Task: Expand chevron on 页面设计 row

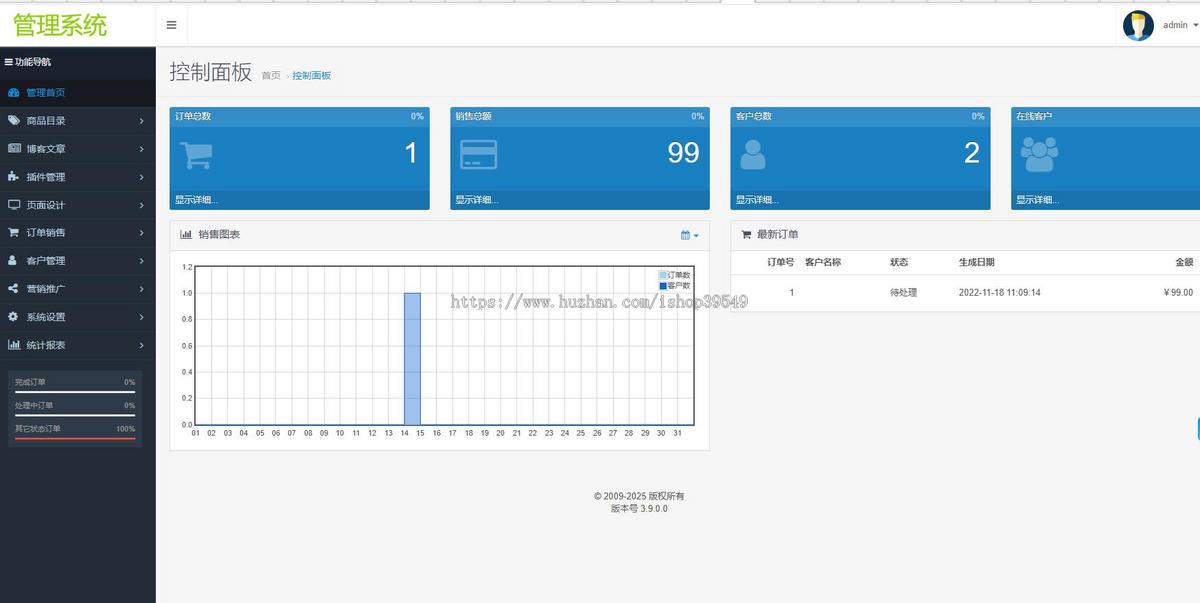Action: [141, 205]
